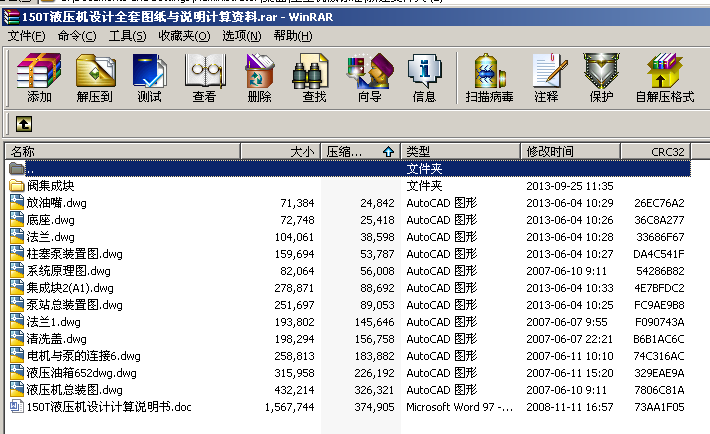The image size is (710, 434).
Task: Open the 向导 (Wizard) icon
Action: click(x=369, y=78)
